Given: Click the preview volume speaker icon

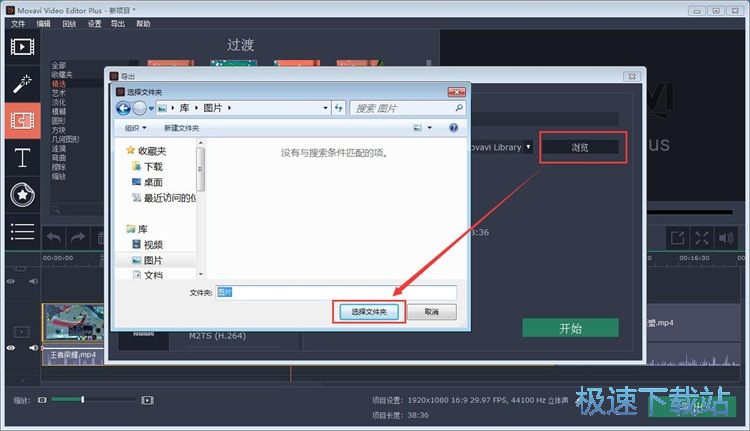Looking at the screenshot, I should [x=726, y=238].
